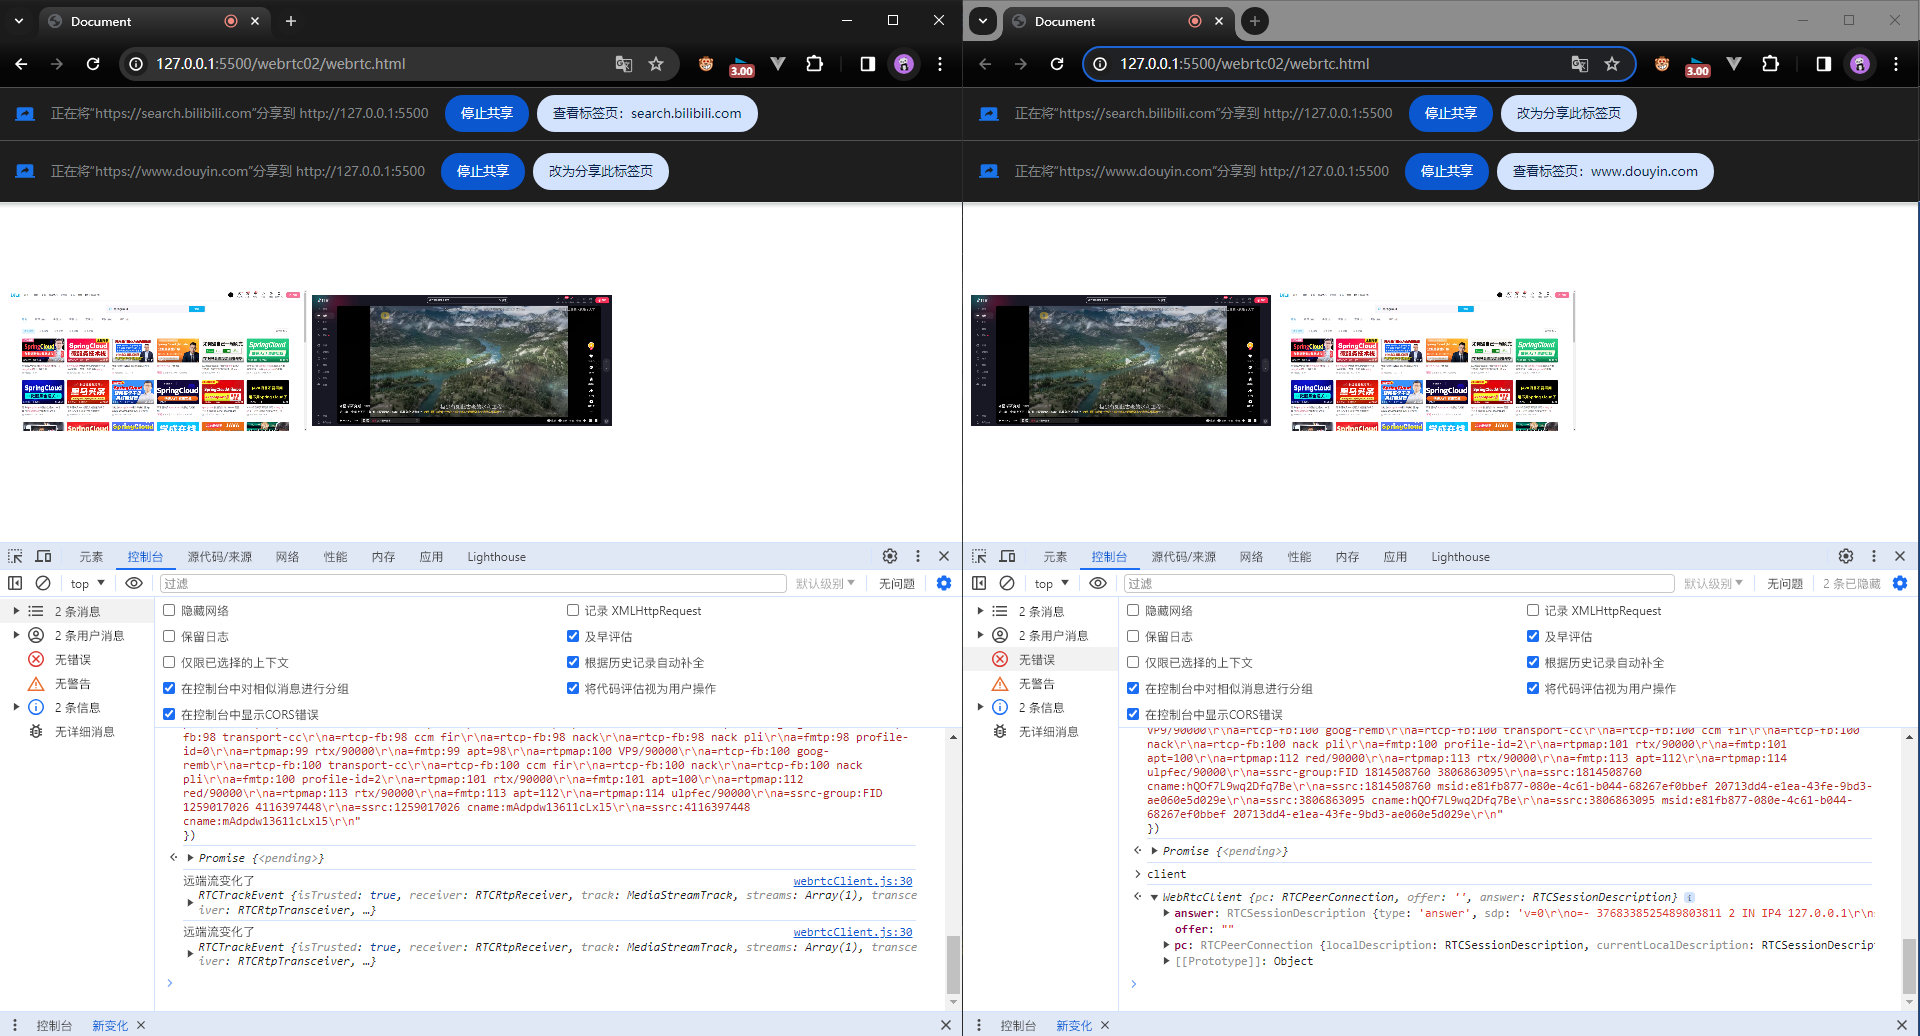Switch to 元素 tab in the left DevTools
The width and height of the screenshot is (1920, 1036).
pyautogui.click(x=91, y=557)
